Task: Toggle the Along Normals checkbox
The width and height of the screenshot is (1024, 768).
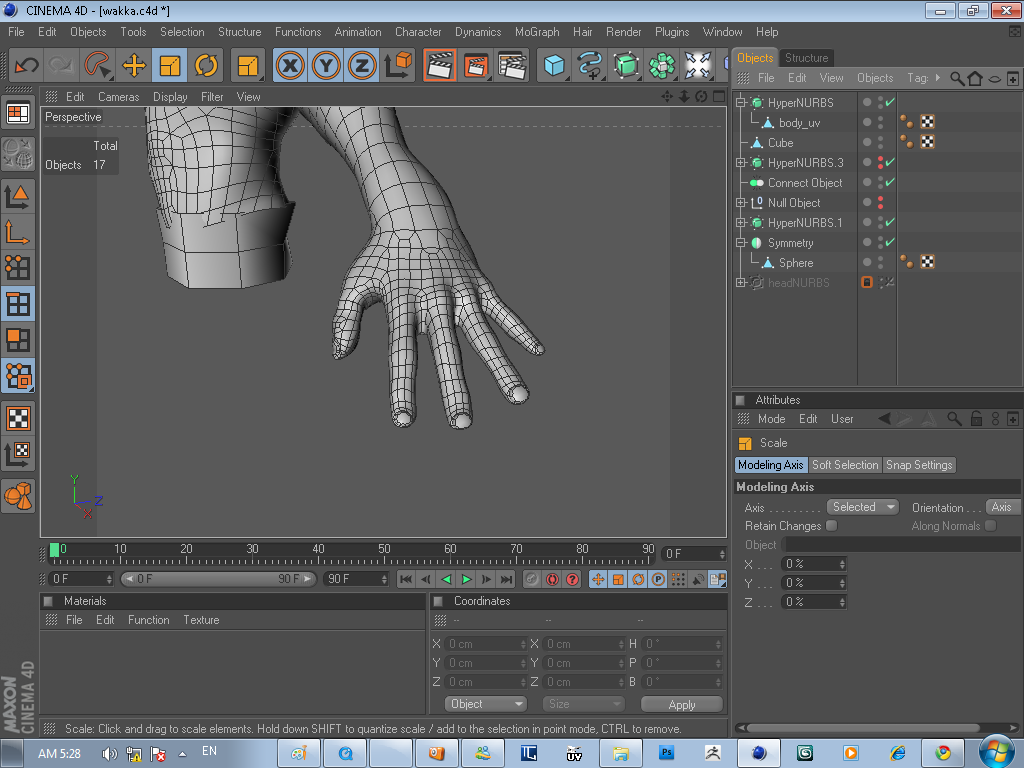Action: [x=991, y=526]
